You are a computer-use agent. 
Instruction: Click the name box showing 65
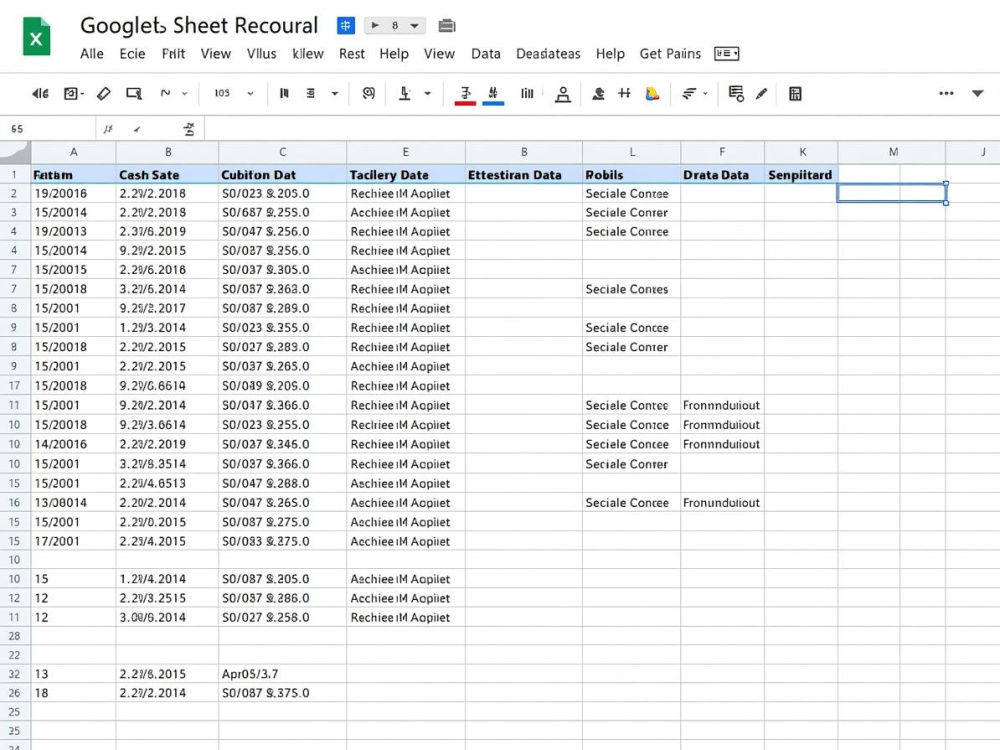[48, 129]
